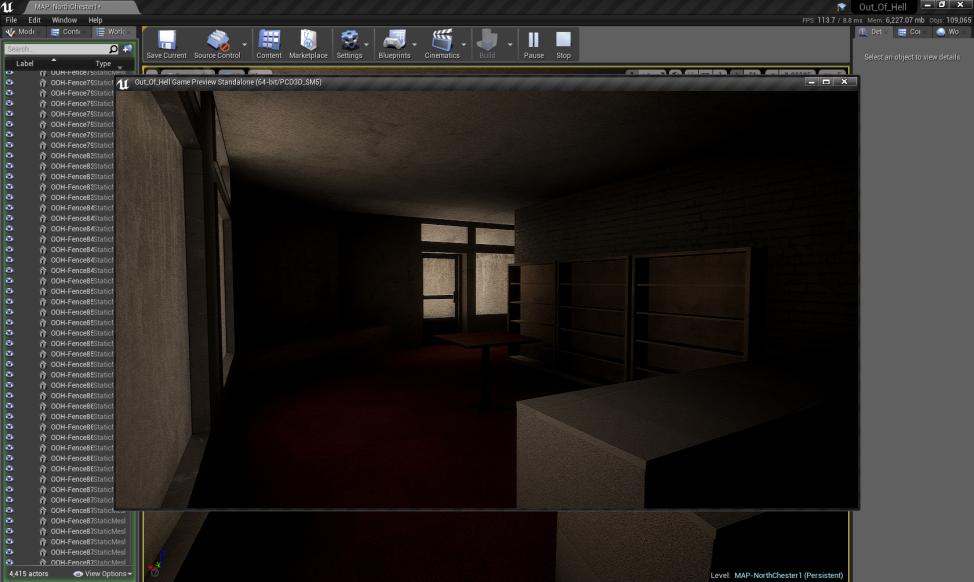
Task: Expand the Source Control dropdown arrow
Action: click(x=246, y=44)
